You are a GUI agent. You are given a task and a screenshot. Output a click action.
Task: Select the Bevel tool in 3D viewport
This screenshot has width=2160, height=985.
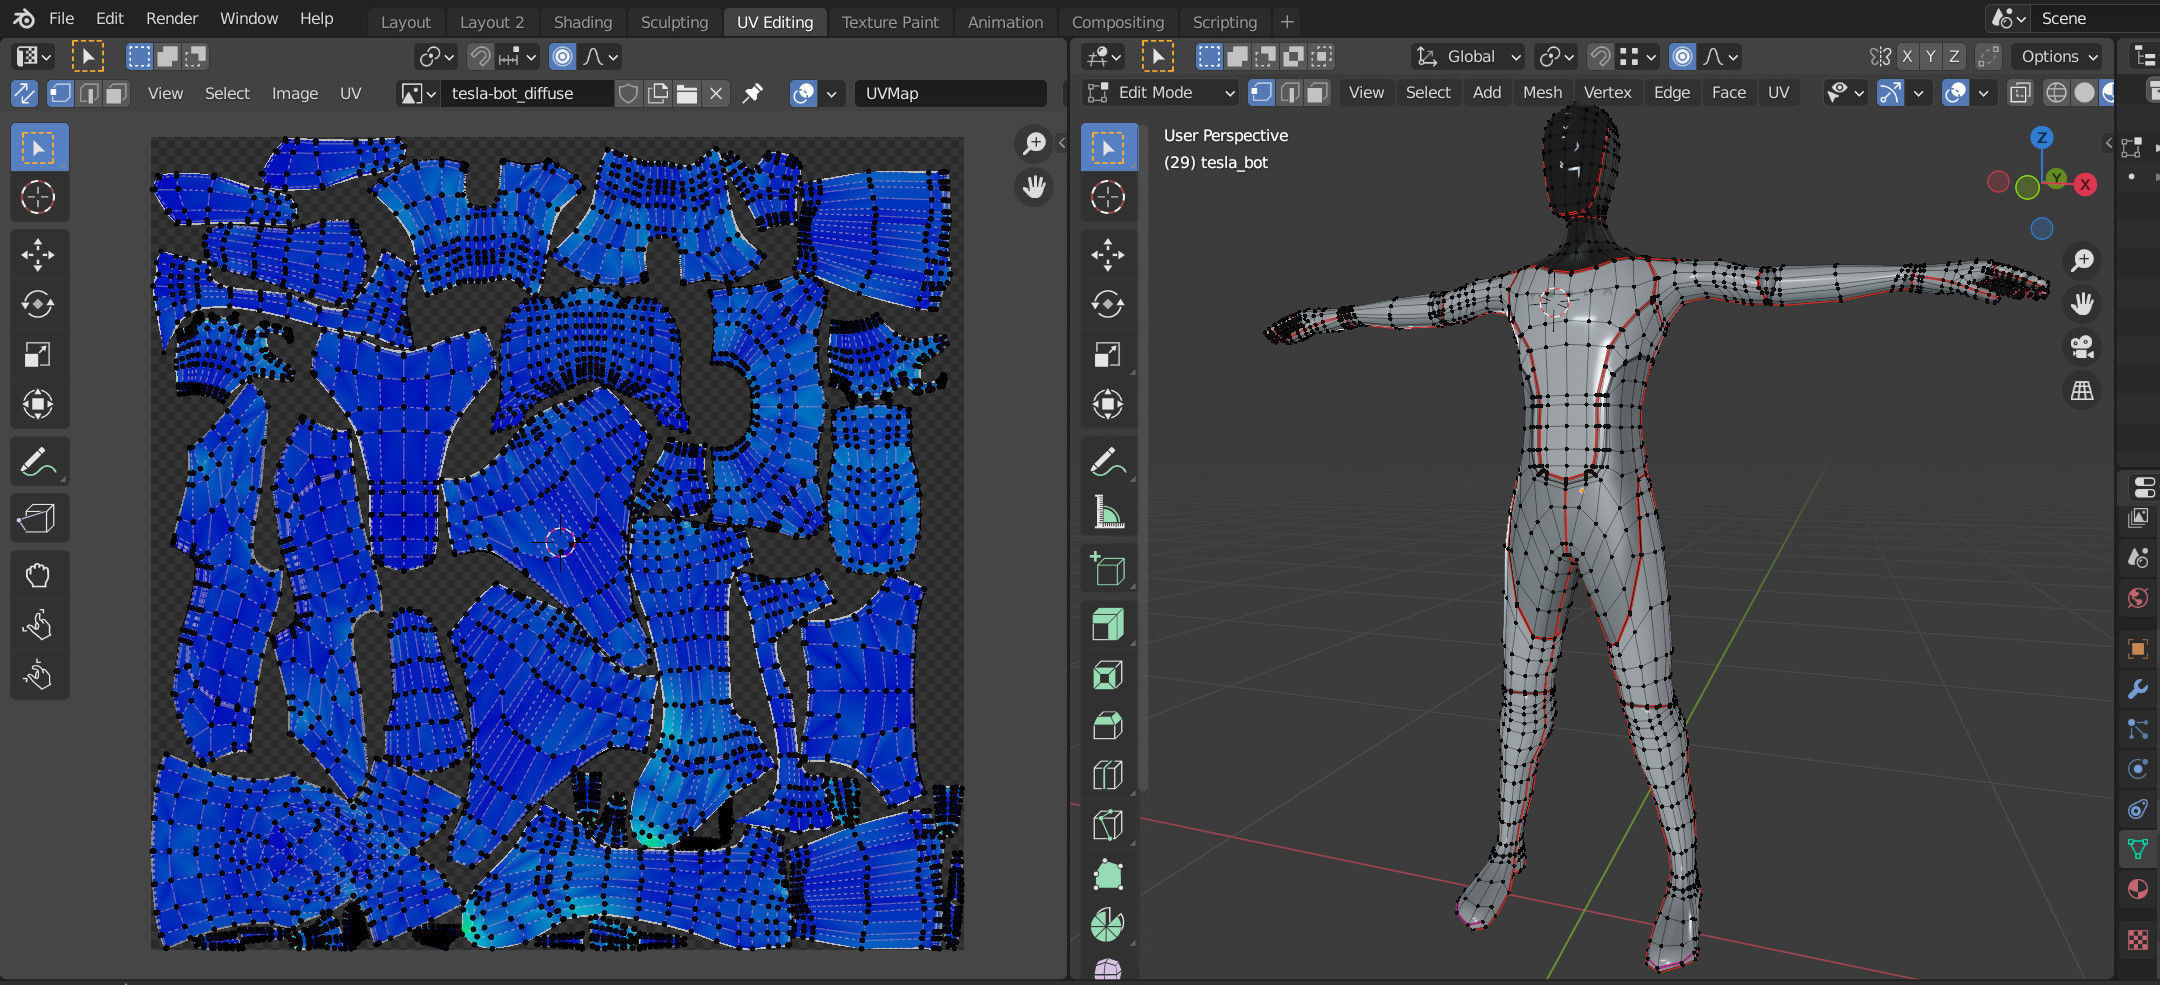[x=1107, y=725]
